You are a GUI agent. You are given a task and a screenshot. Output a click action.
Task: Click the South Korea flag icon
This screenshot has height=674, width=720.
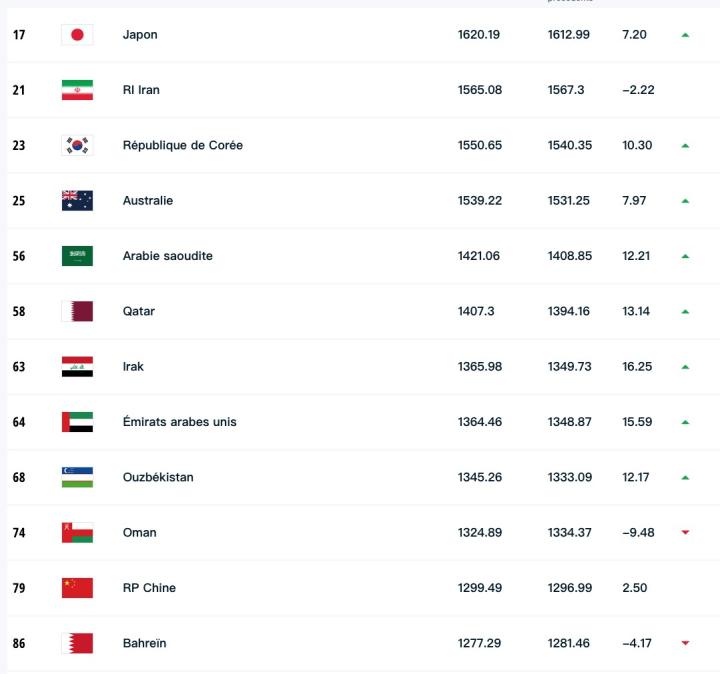click(x=77, y=145)
